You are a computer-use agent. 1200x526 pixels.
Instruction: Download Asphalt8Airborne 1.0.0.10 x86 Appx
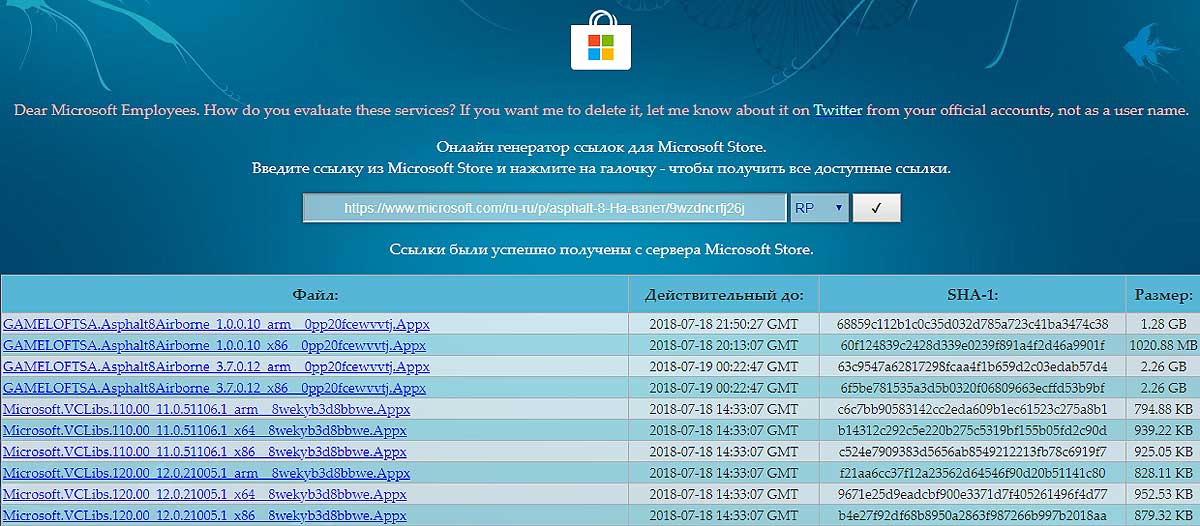214,345
